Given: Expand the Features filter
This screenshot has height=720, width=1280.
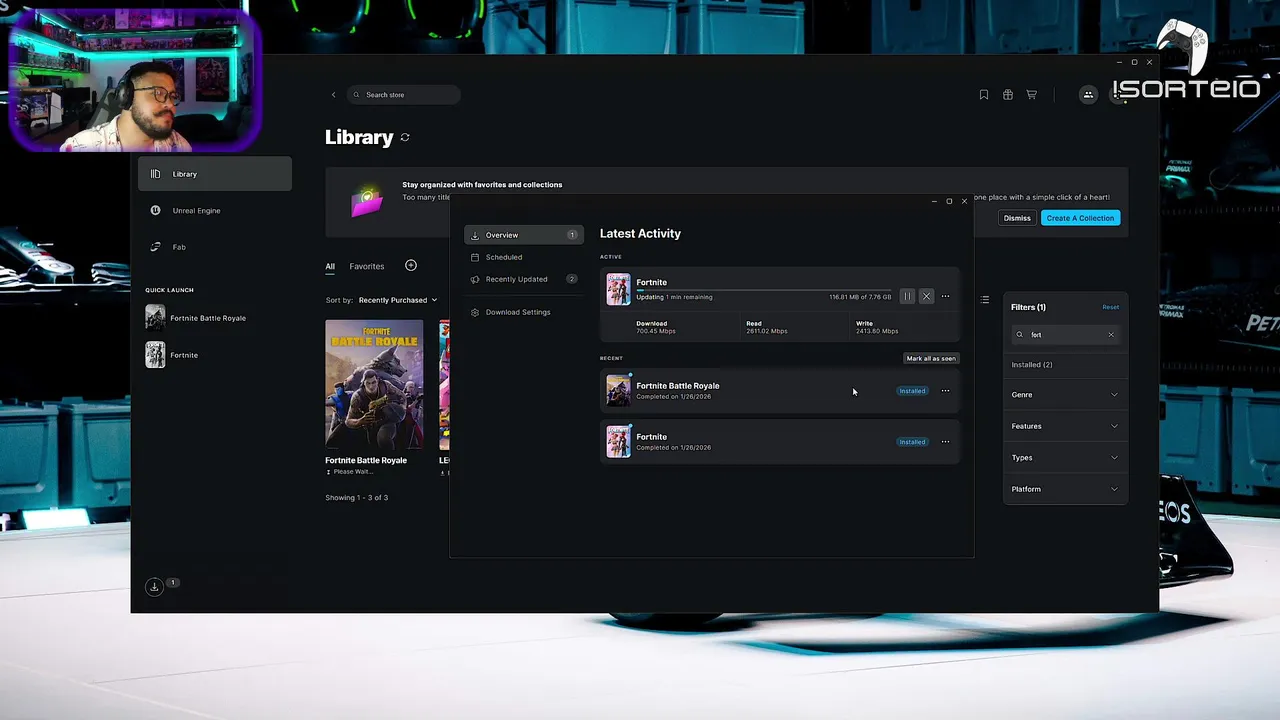Looking at the screenshot, I should [x=1065, y=426].
